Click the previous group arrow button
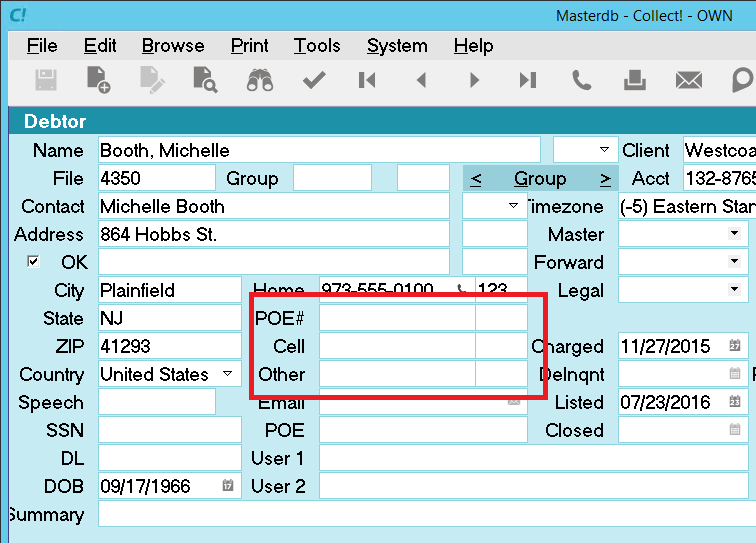756x543 pixels. pyautogui.click(x=476, y=178)
